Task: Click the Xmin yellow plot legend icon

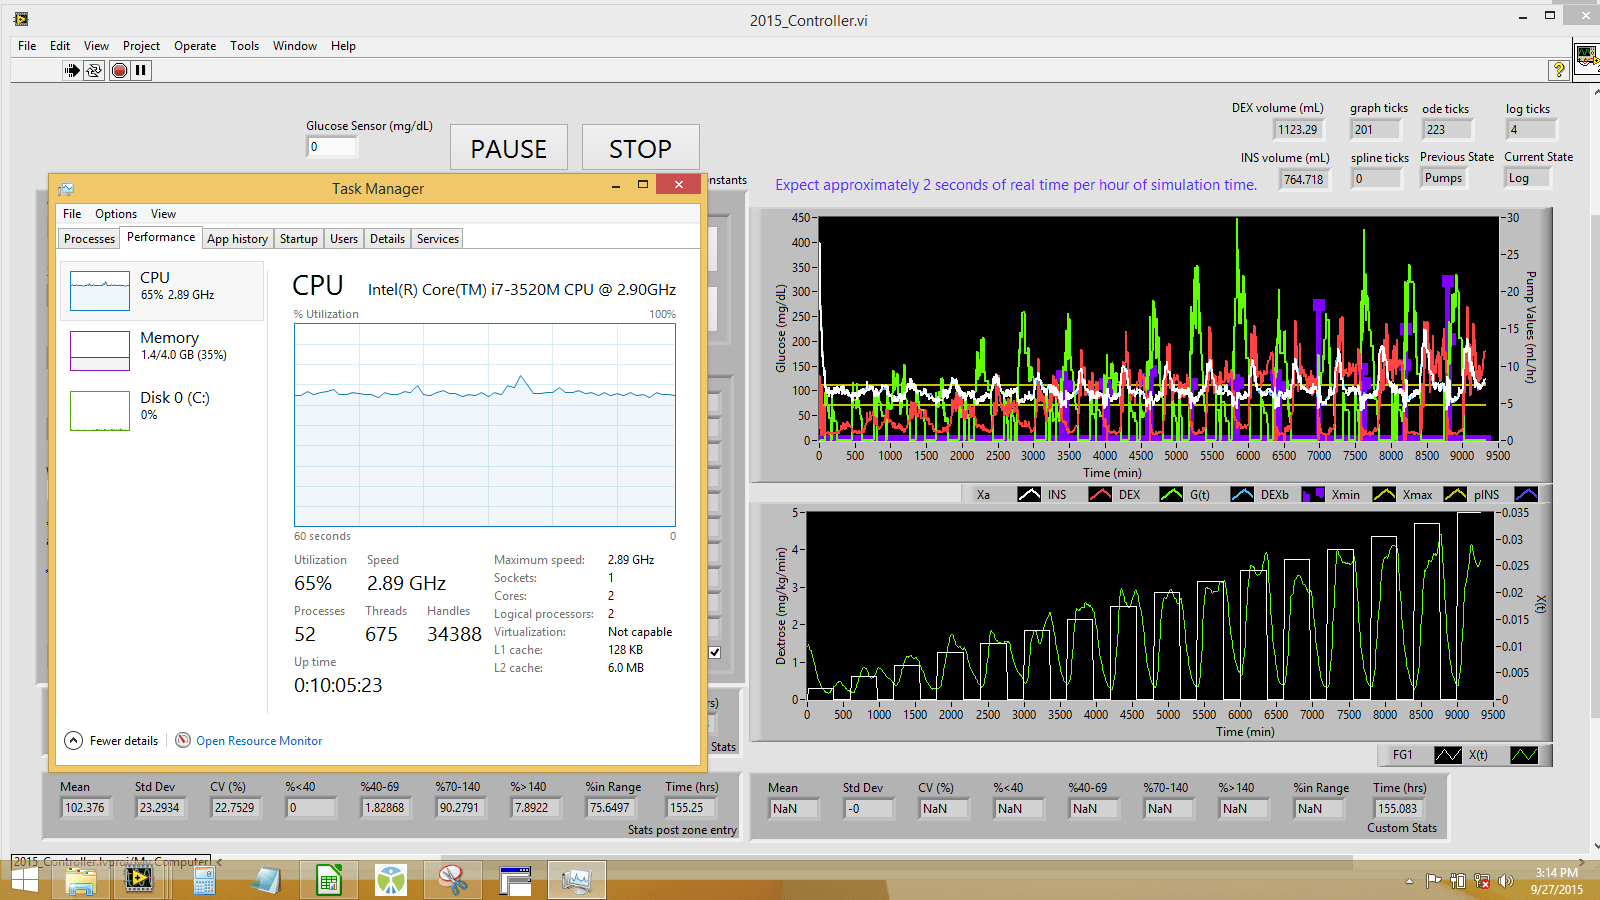Action: [1384, 494]
